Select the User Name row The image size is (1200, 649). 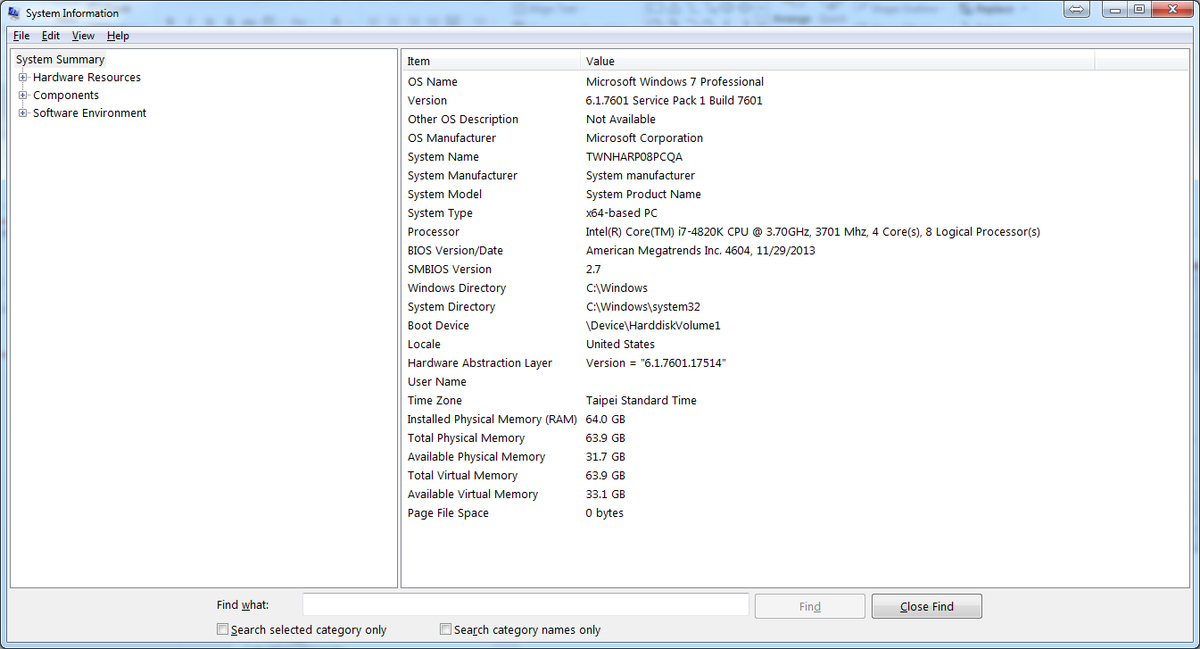[x=797, y=382]
